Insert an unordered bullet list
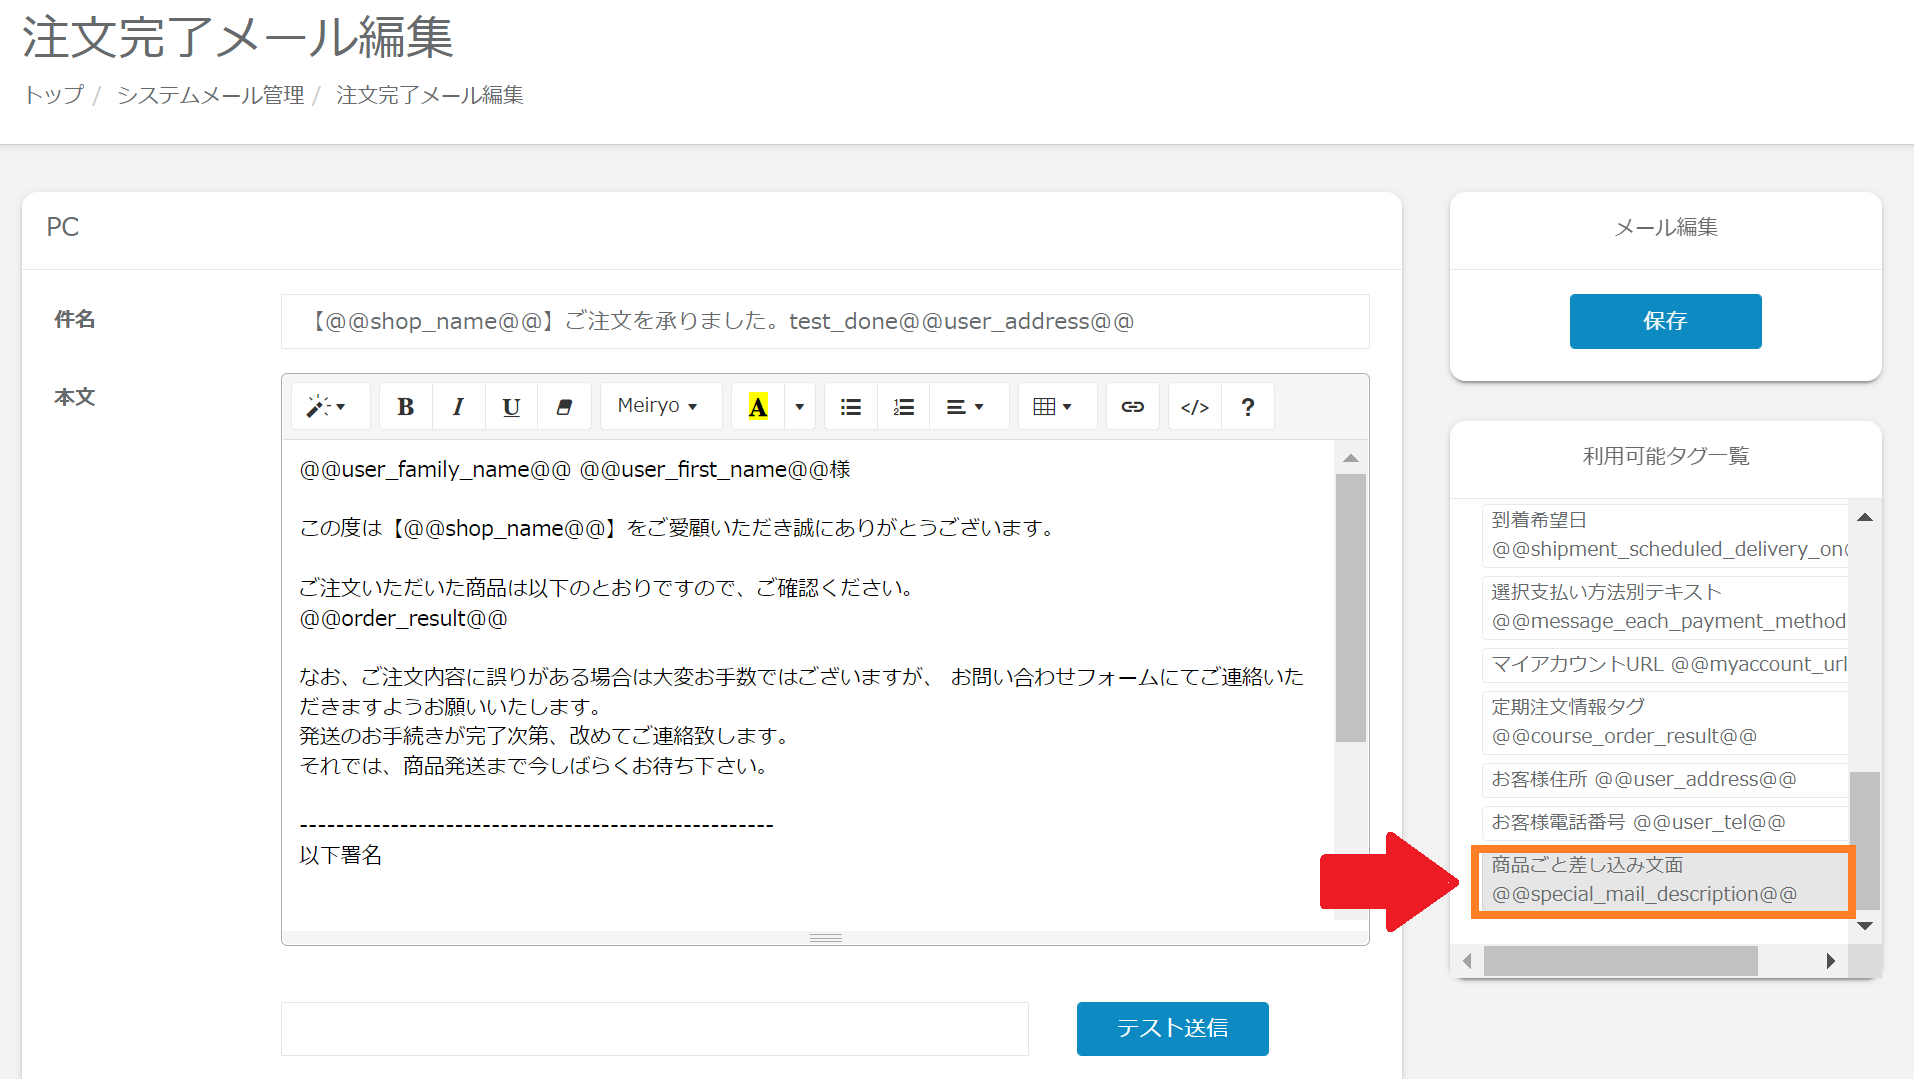1914x1079 pixels. (851, 407)
